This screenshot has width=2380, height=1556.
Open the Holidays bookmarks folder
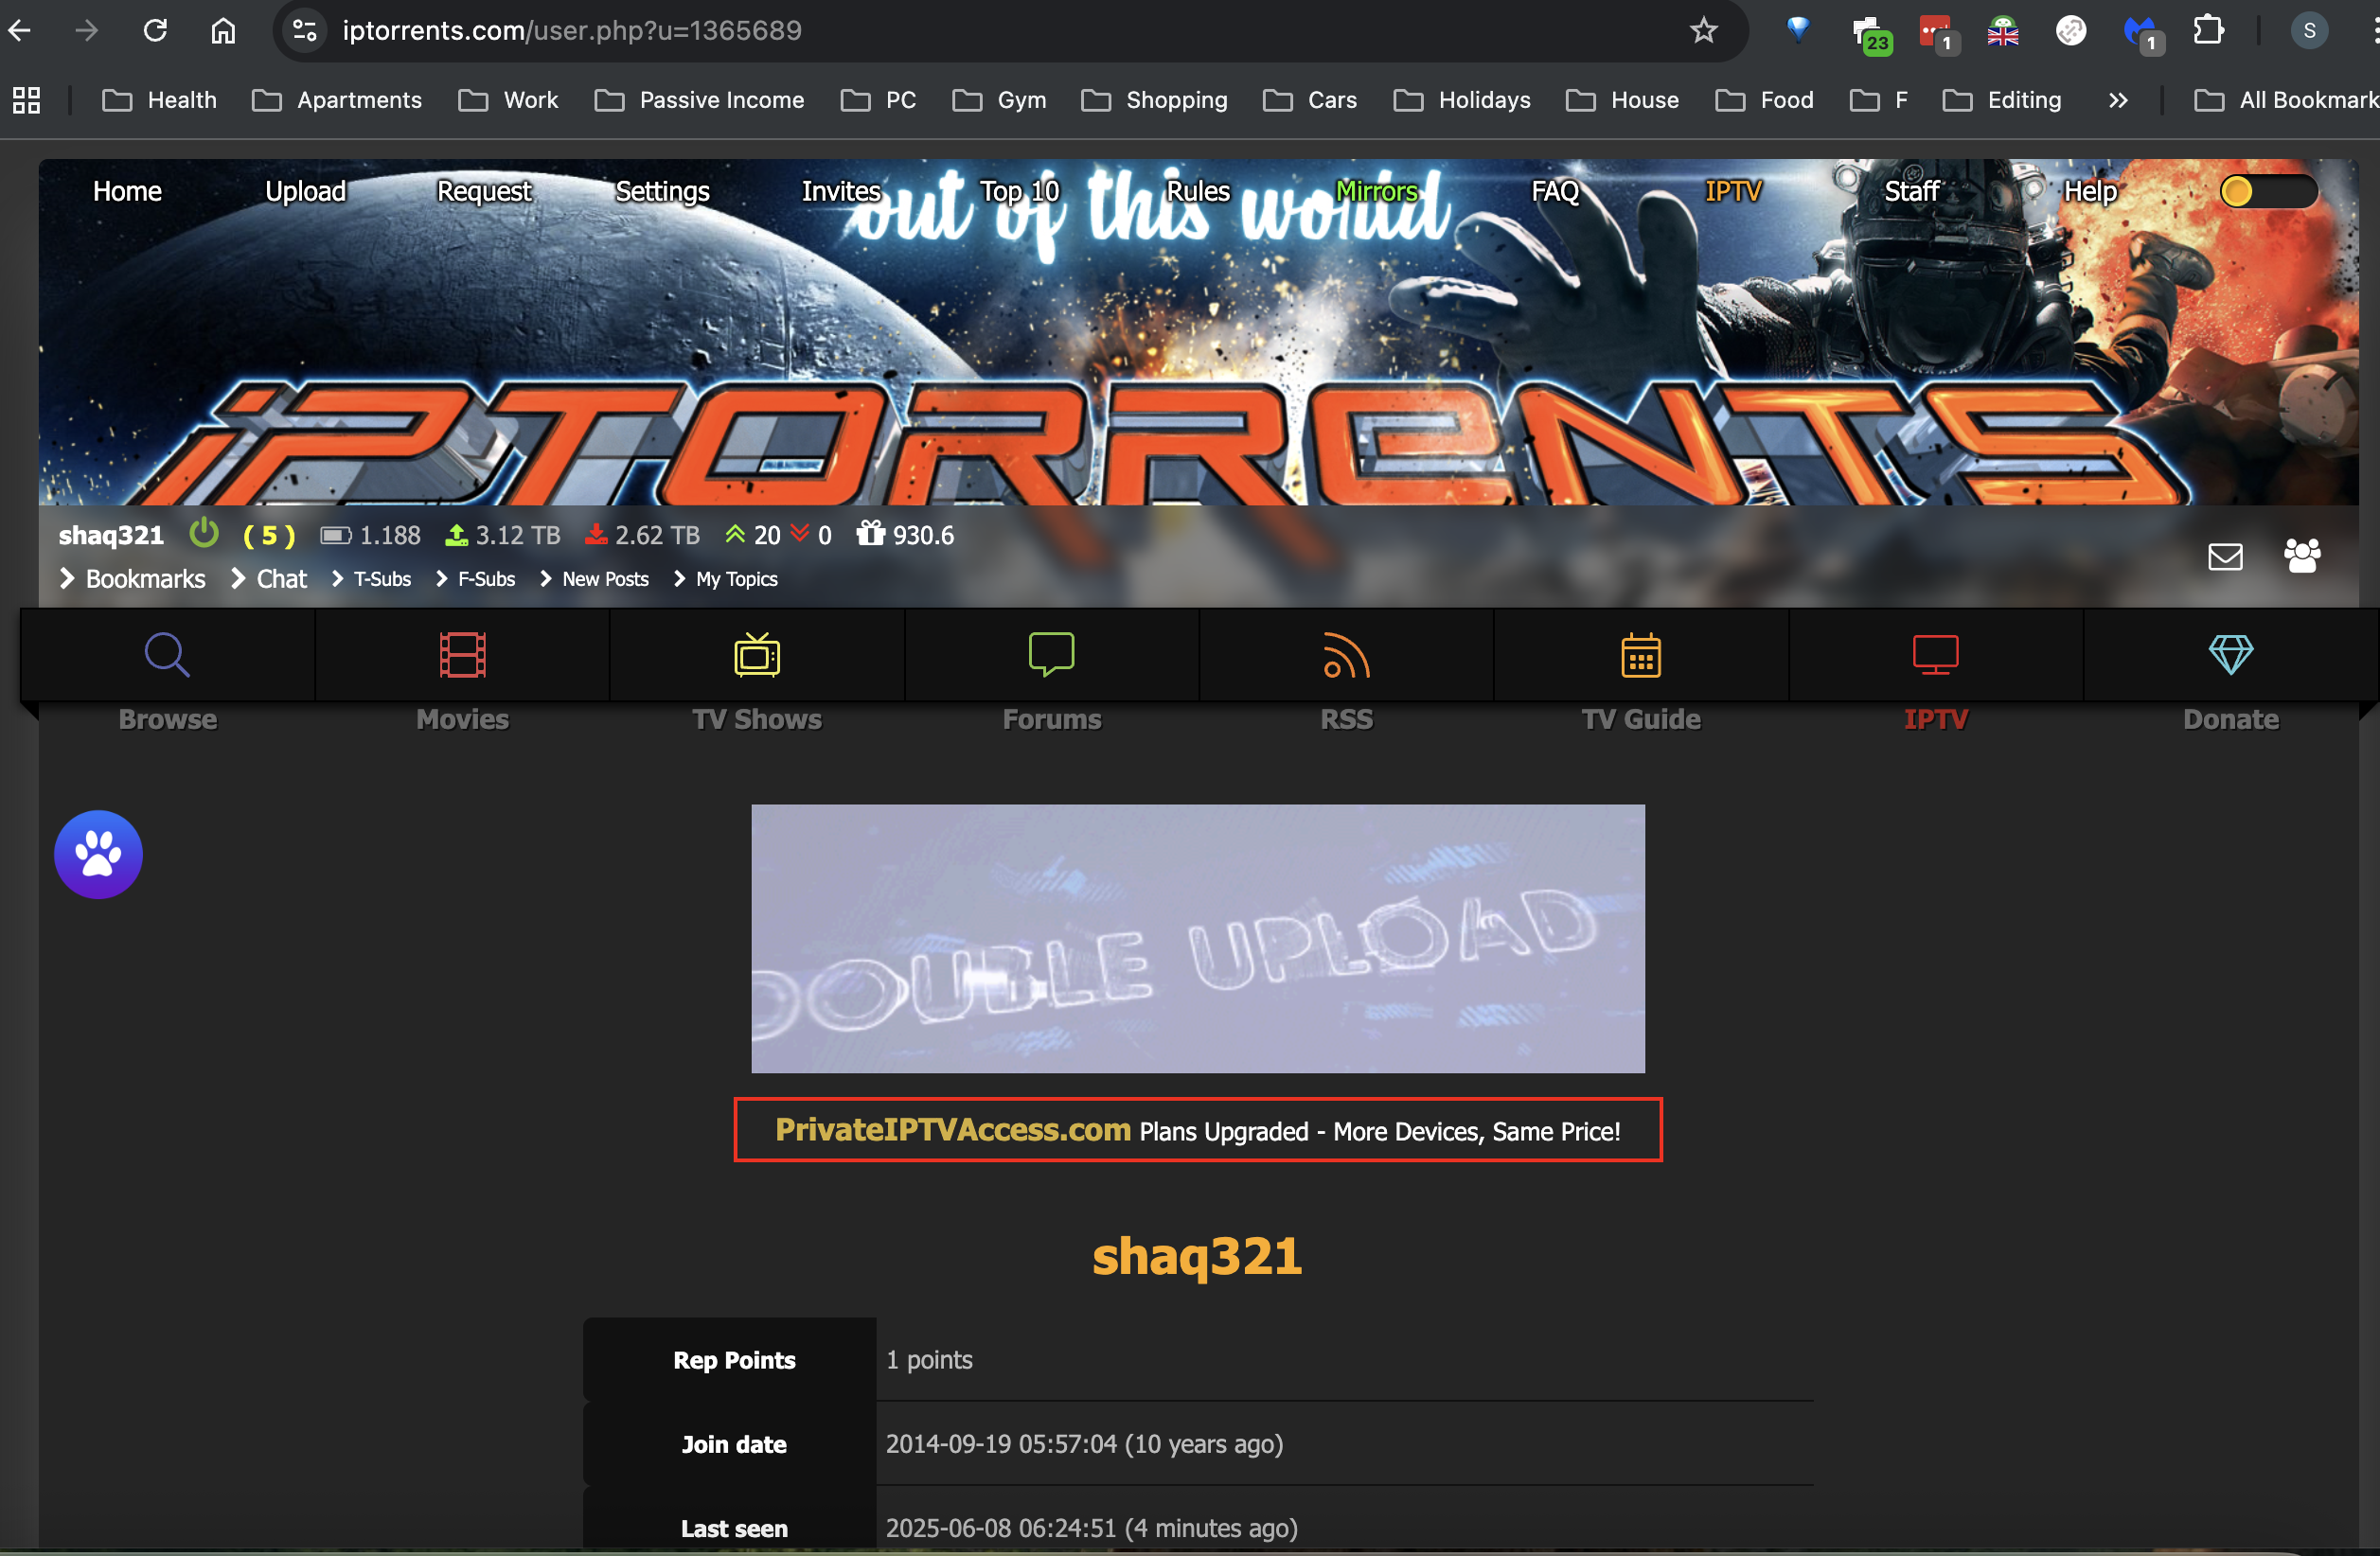pos(1462,100)
